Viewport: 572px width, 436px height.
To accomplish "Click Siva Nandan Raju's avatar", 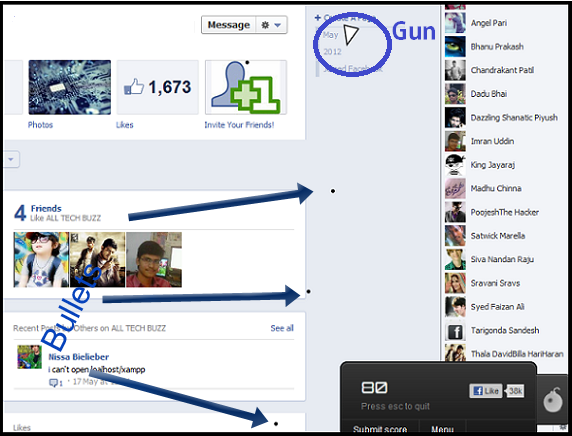I will click(x=455, y=259).
